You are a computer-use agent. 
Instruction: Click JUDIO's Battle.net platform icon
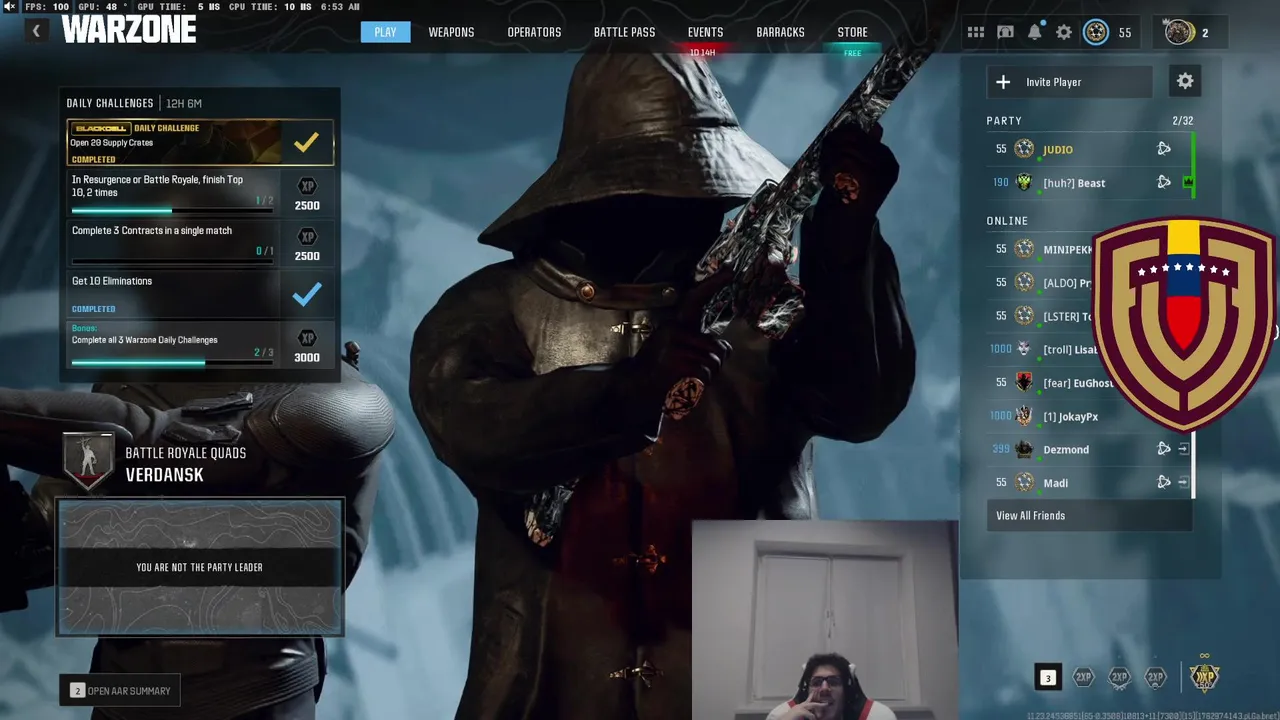click(1164, 149)
